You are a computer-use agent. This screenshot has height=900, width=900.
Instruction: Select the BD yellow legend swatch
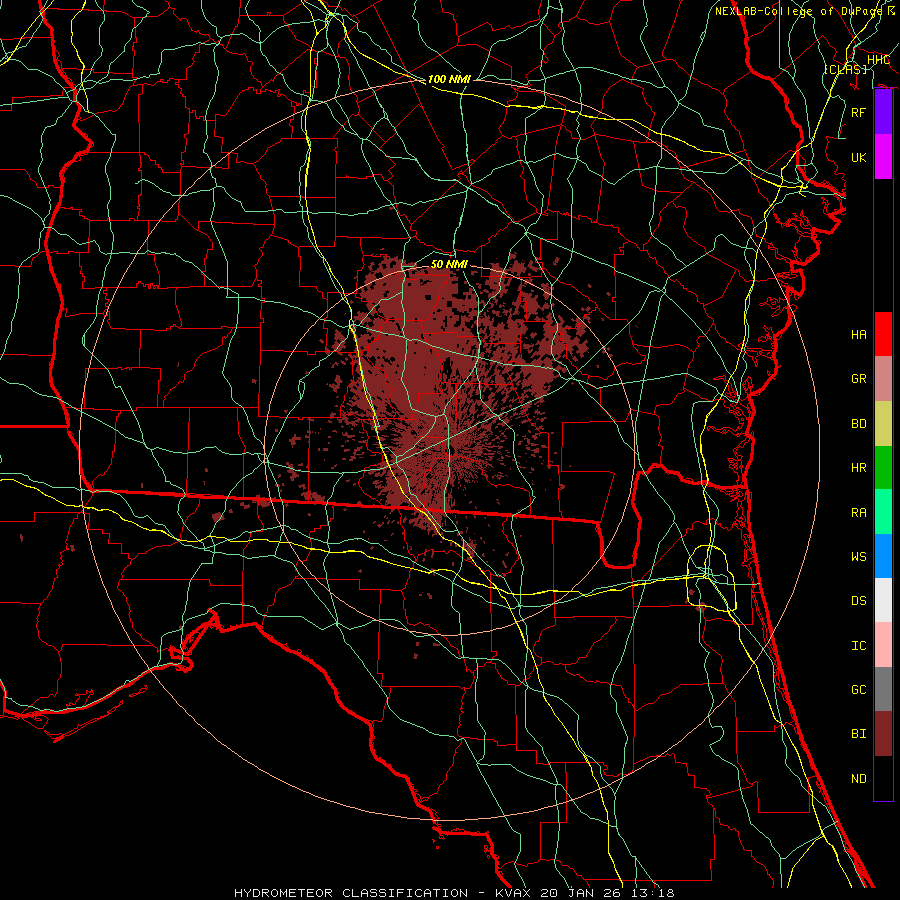883,424
